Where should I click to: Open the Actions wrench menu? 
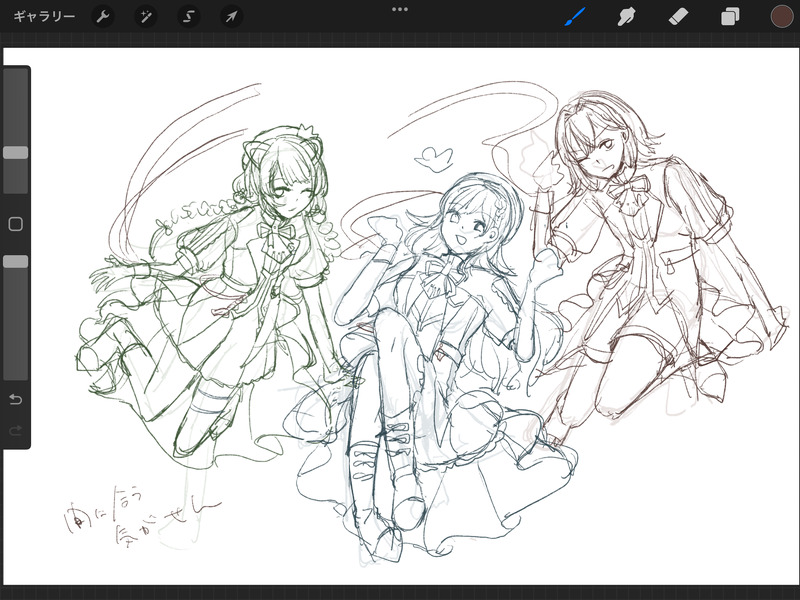pyautogui.click(x=103, y=17)
